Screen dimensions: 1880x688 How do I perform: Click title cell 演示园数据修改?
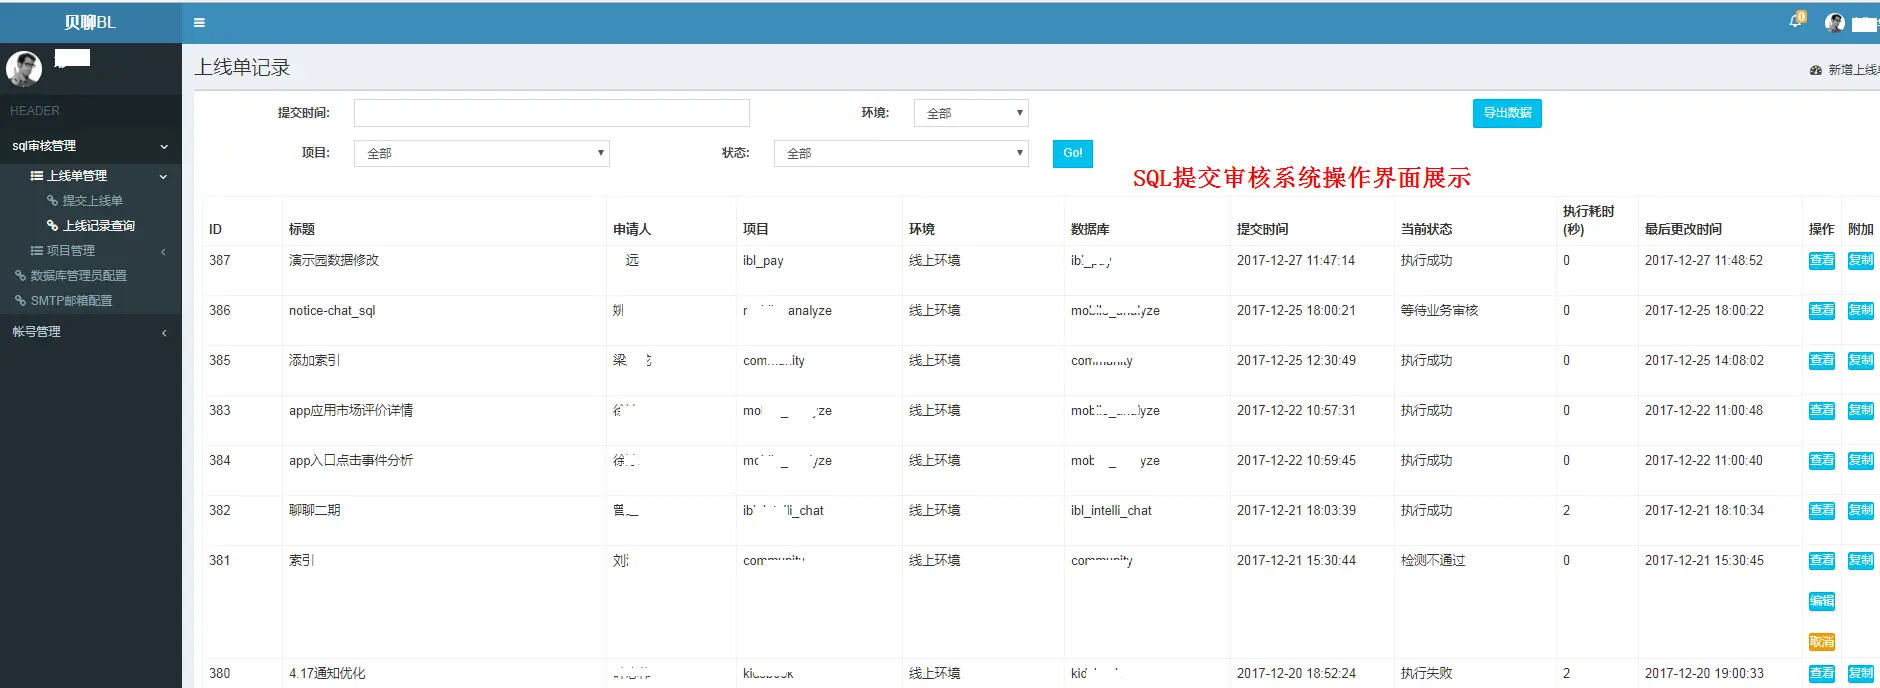pos(334,260)
